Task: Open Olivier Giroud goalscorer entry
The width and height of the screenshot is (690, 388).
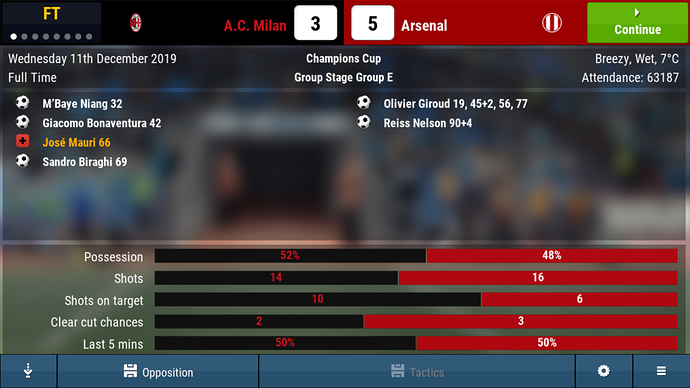Action: 455,104
